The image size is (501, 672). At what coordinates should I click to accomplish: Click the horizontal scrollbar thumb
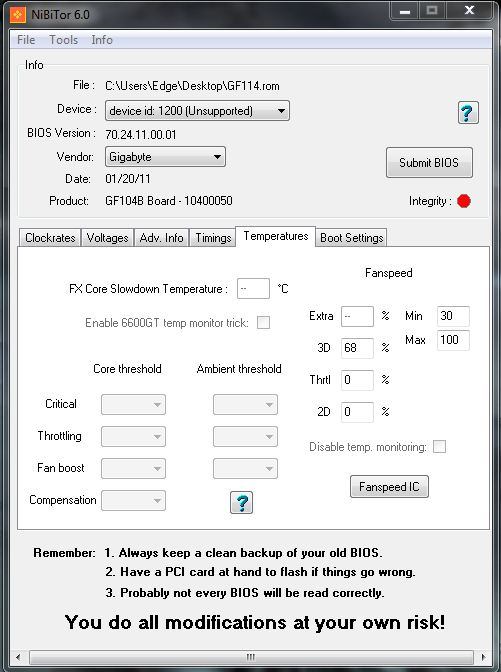(251, 657)
